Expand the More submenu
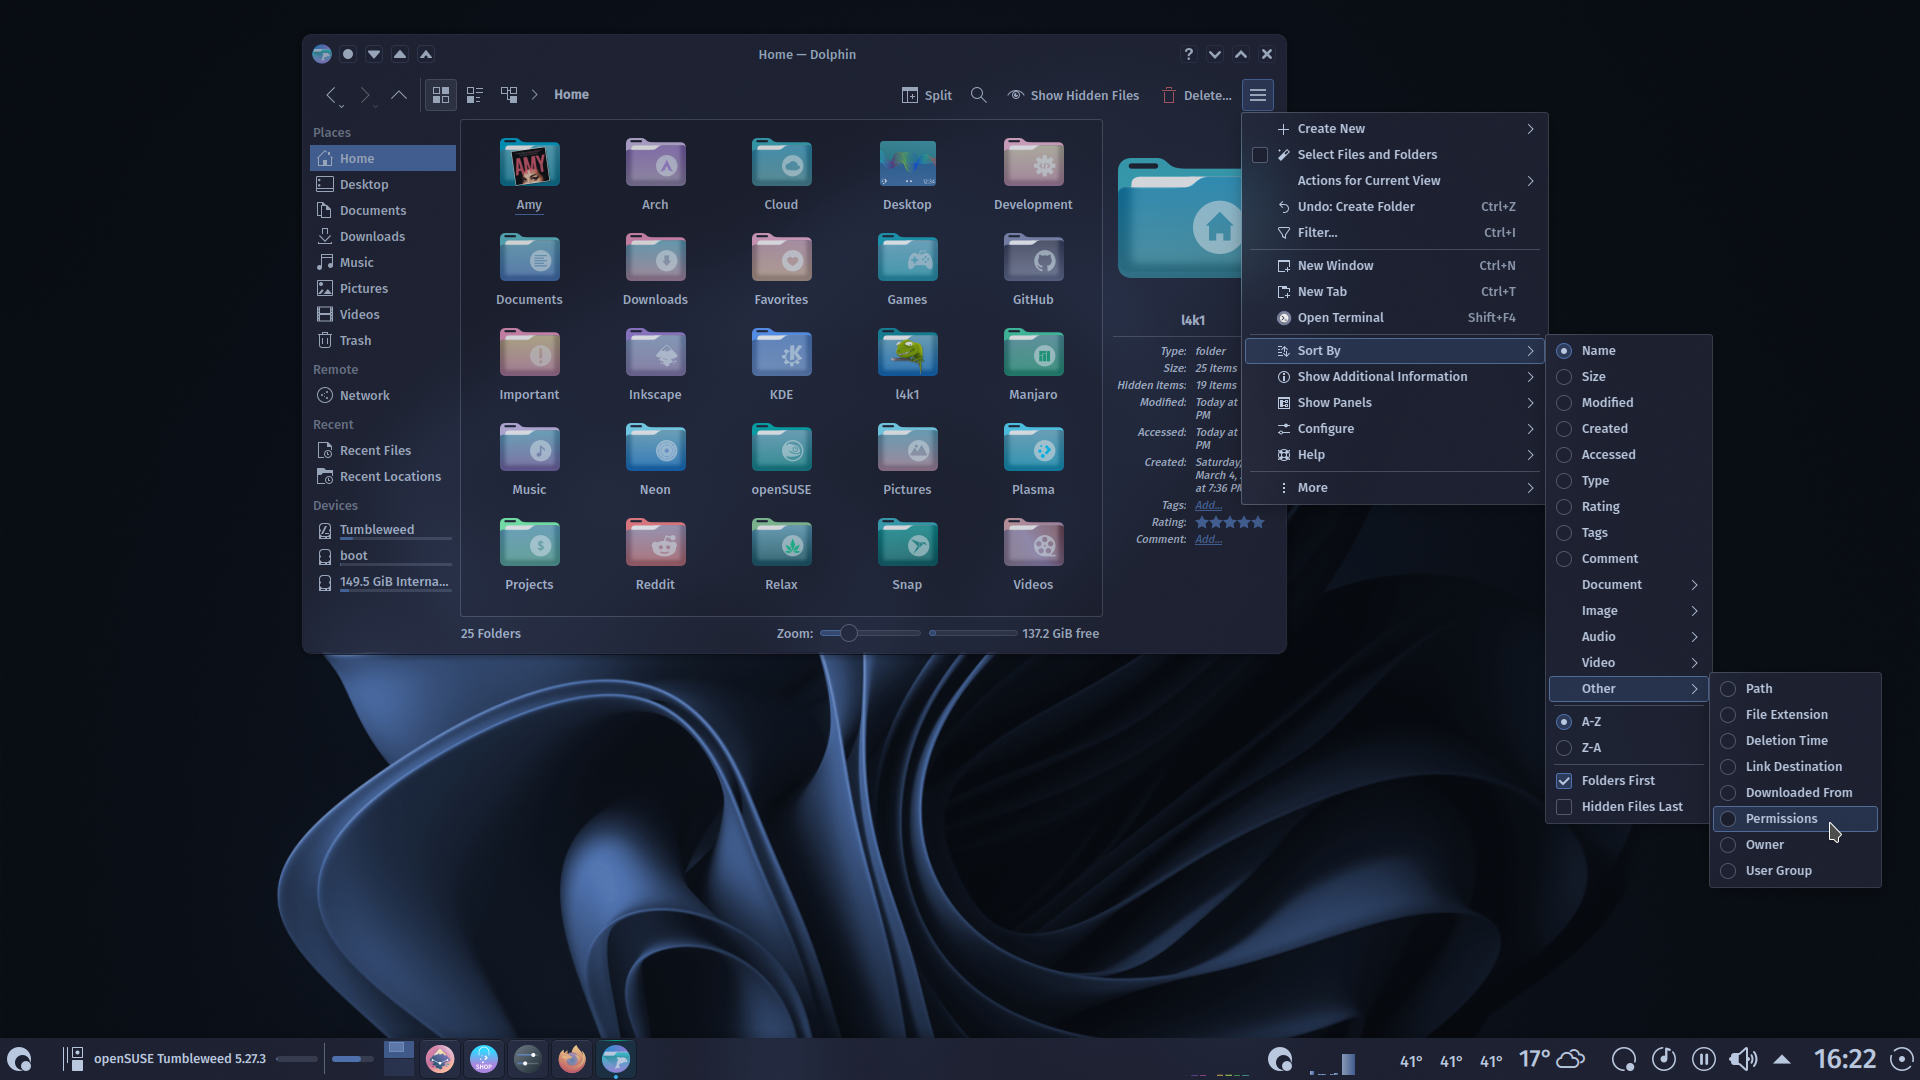 (1393, 488)
